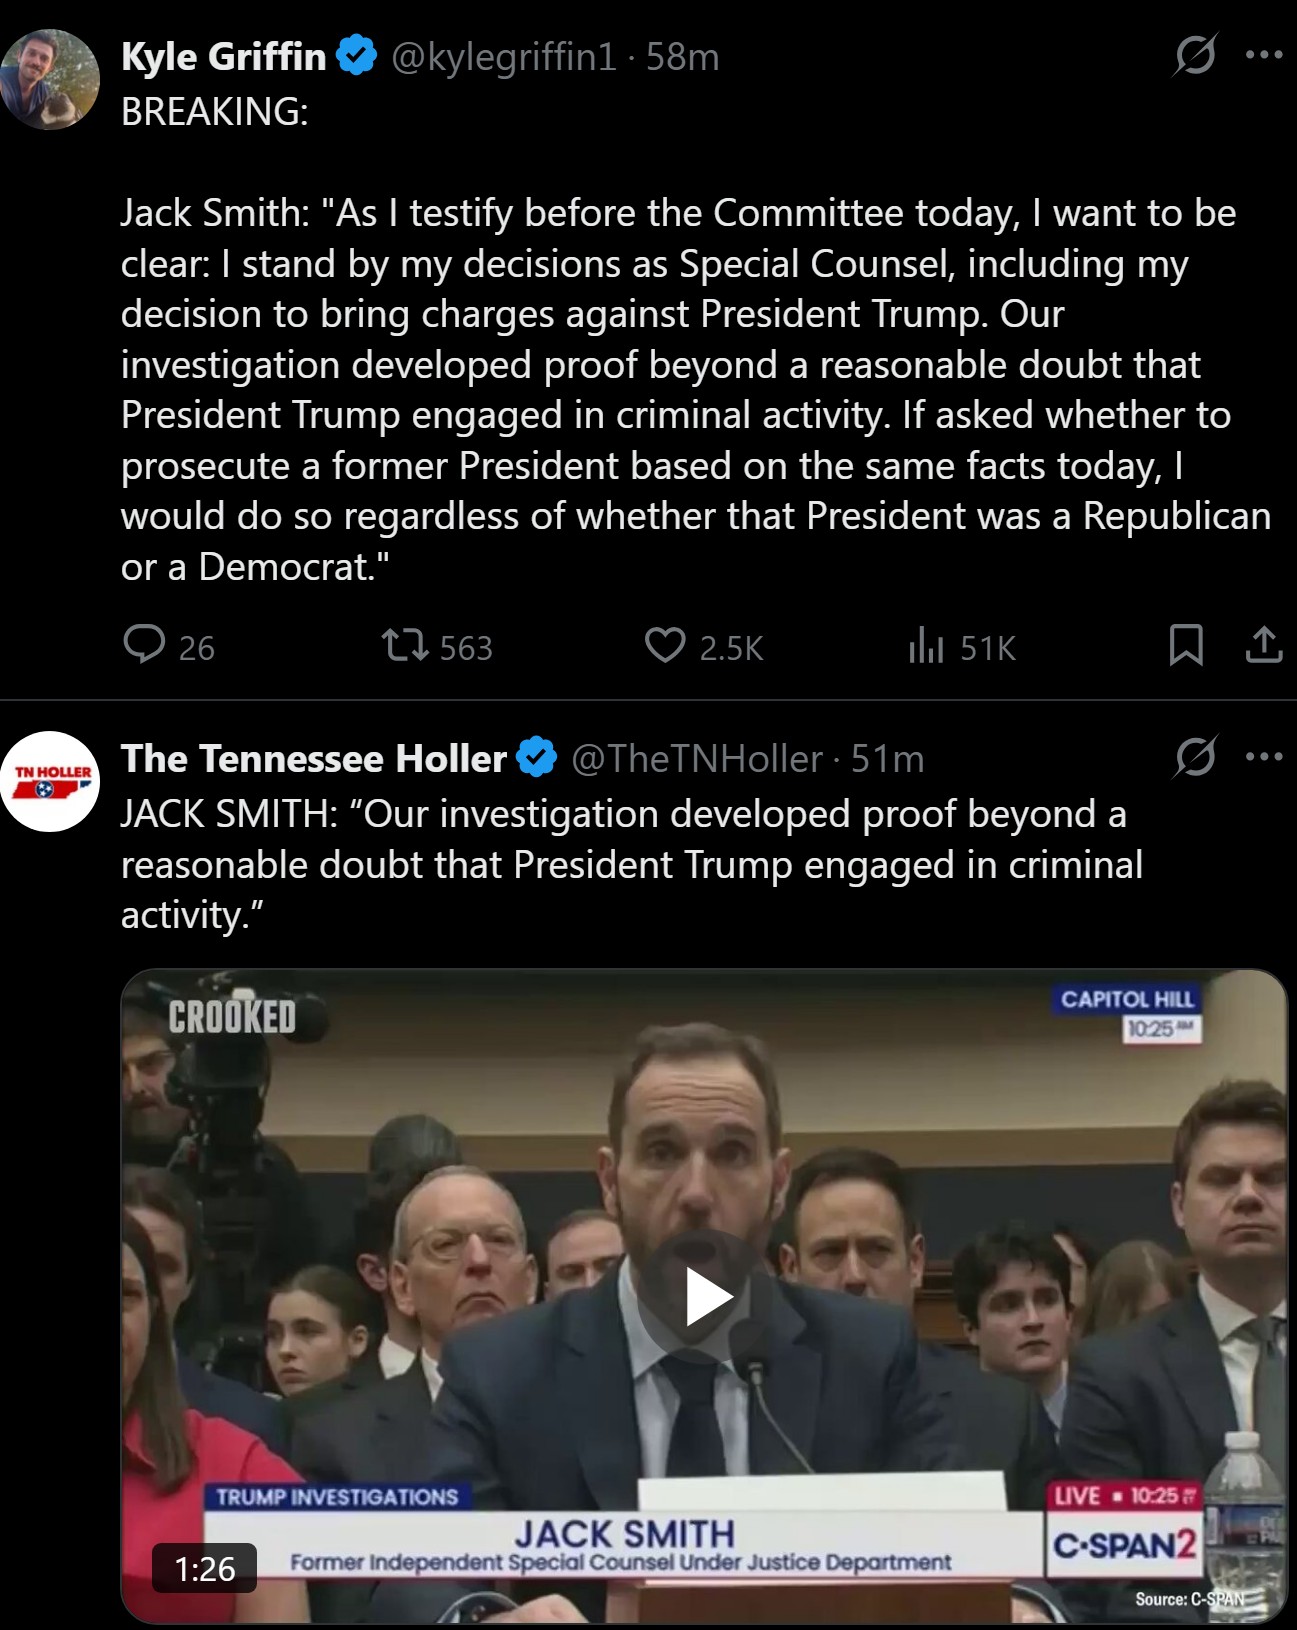Open more options on Tennessee Holler's tweet

point(1264,757)
